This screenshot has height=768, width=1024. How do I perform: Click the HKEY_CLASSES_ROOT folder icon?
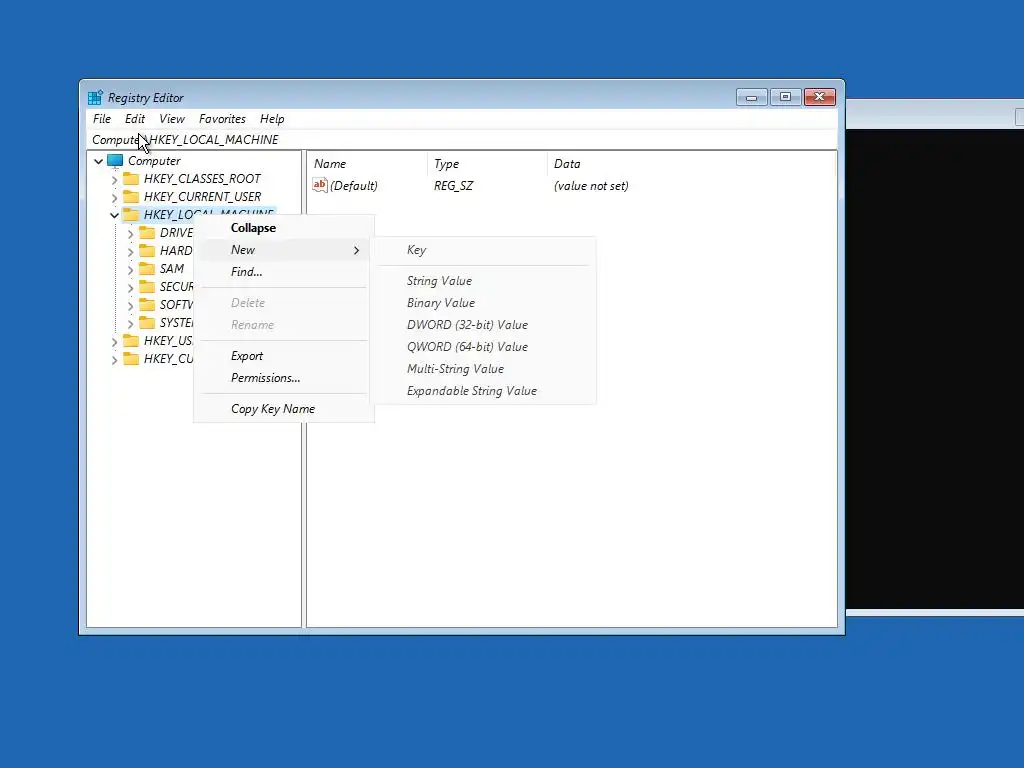point(131,179)
